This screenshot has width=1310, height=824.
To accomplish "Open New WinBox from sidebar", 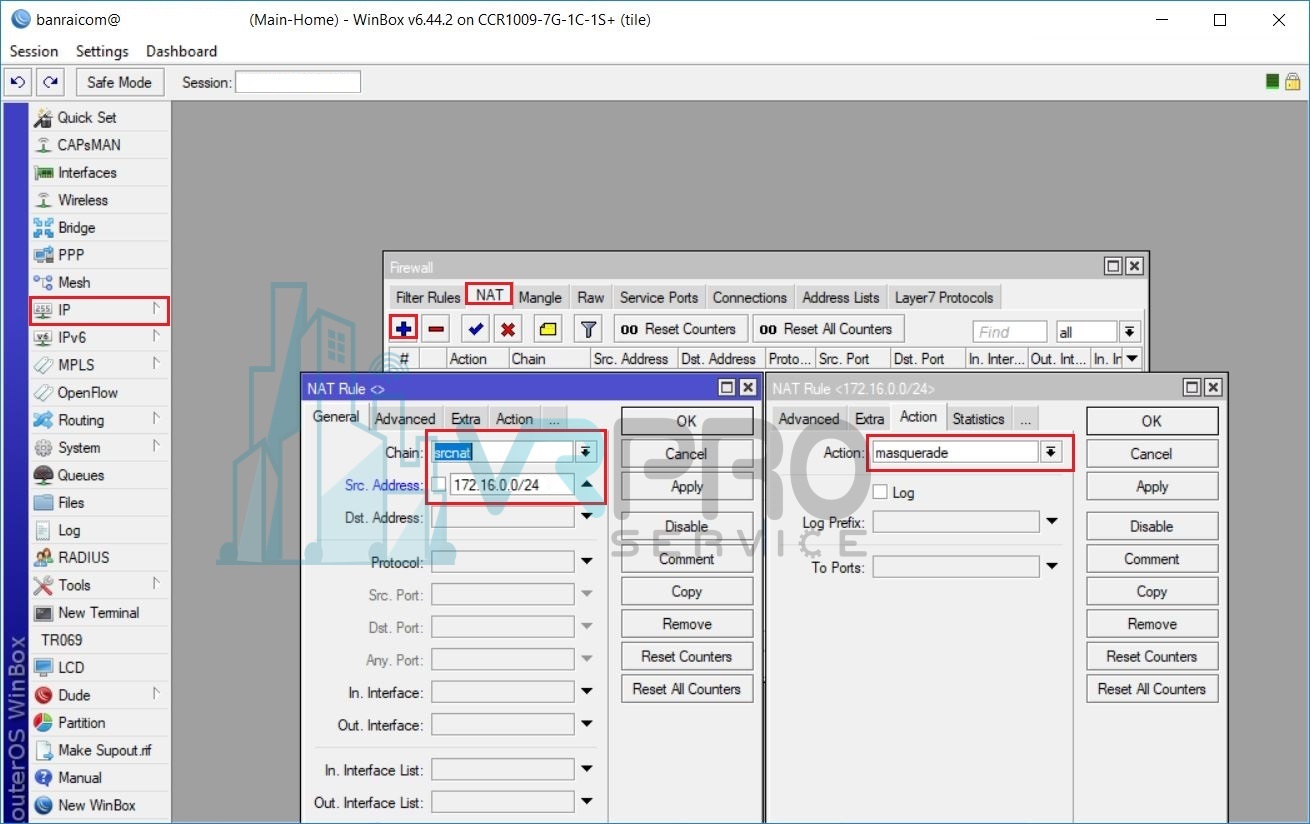I will point(97,805).
